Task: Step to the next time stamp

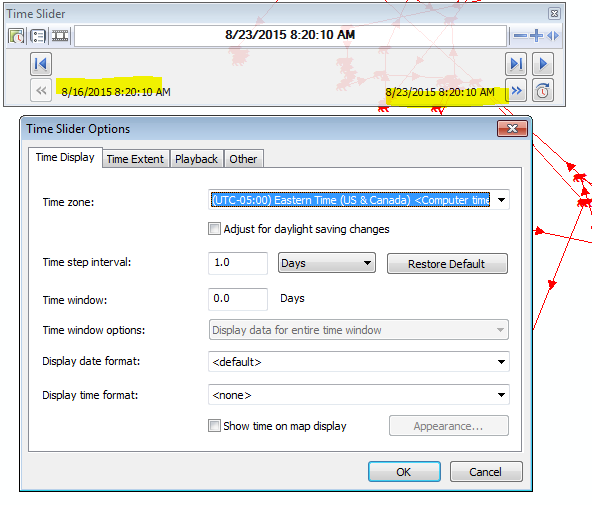Action: [x=516, y=64]
